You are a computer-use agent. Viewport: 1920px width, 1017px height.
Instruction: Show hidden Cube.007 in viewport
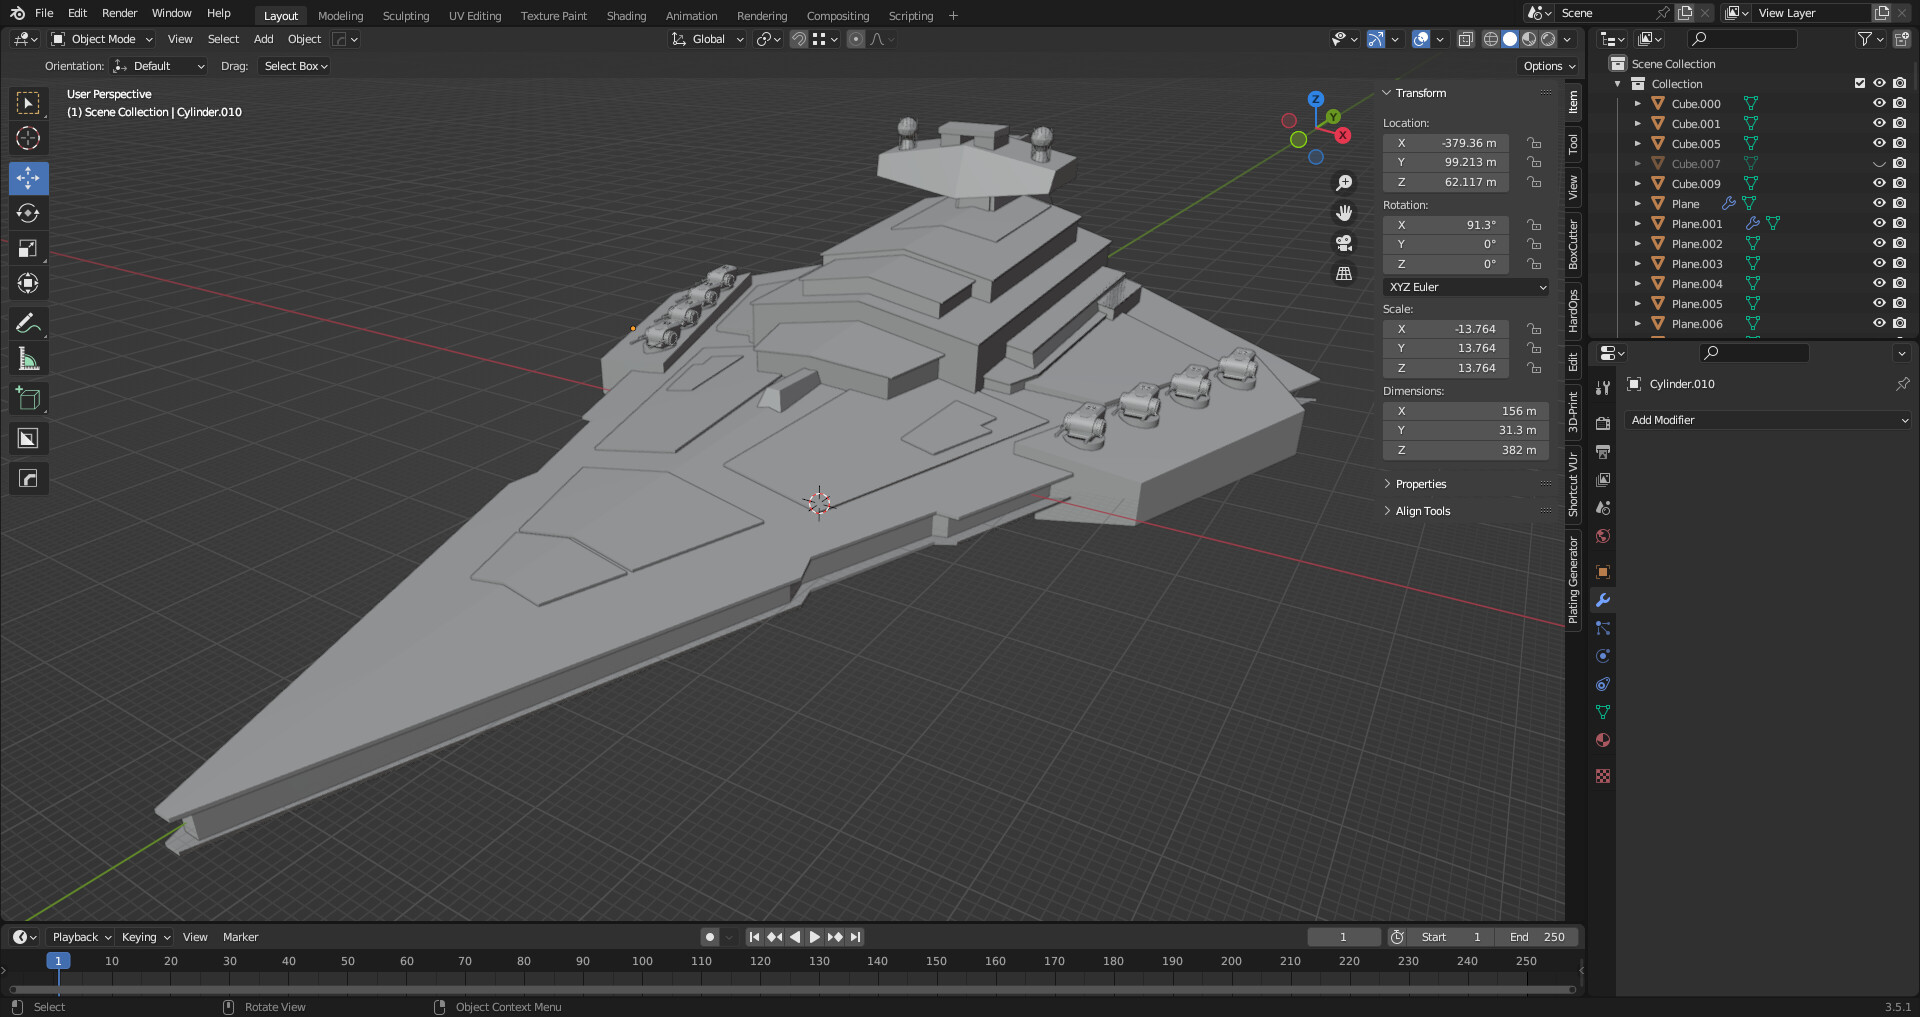(x=1879, y=163)
